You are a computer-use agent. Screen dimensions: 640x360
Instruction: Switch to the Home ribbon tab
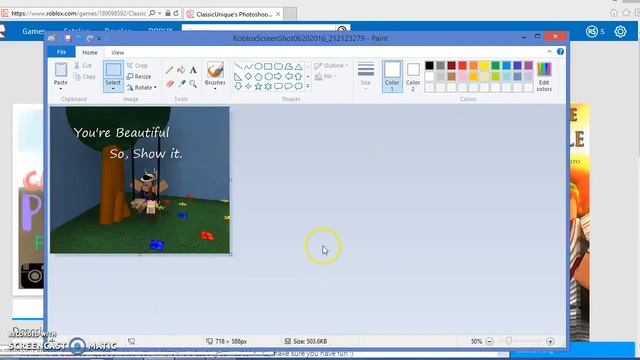coord(90,52)
